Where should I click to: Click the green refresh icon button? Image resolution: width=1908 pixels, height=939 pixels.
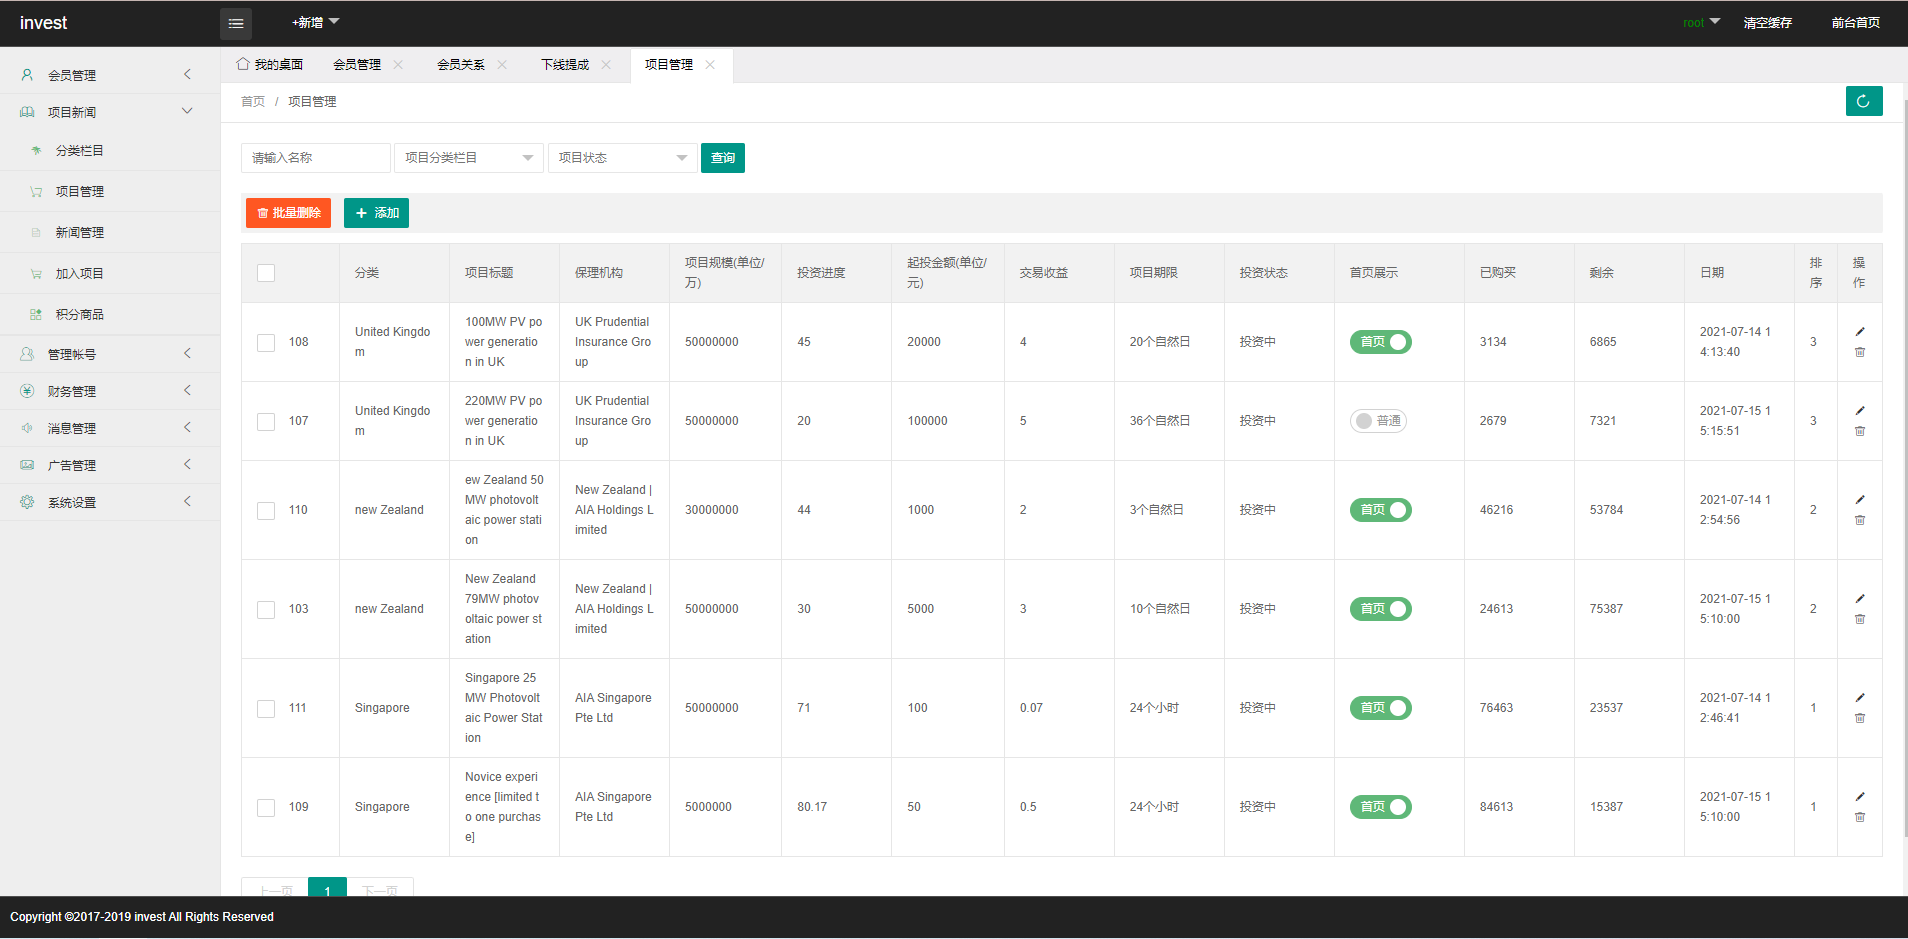coord(1863,101)
